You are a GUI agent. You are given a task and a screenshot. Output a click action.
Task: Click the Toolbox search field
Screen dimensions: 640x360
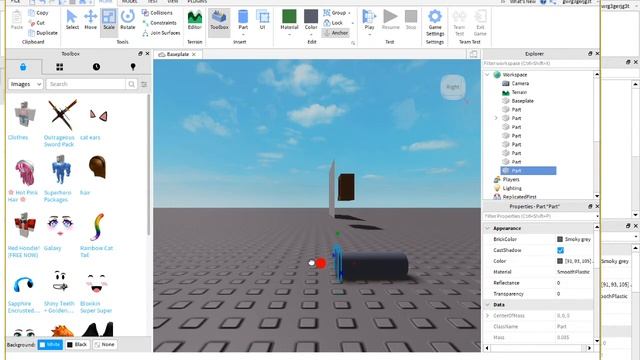[x=86, y=84]
